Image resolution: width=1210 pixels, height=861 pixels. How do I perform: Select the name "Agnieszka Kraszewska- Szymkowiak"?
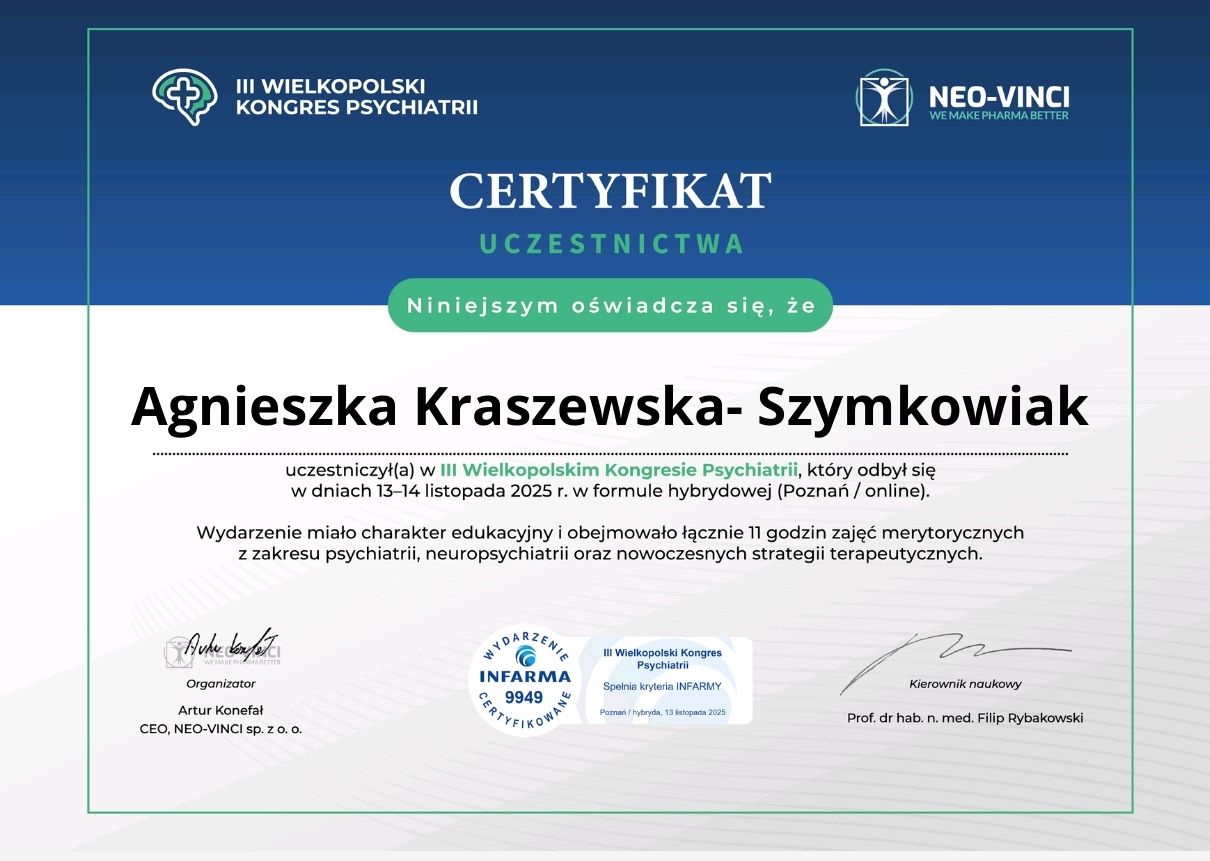pos(610,407)
